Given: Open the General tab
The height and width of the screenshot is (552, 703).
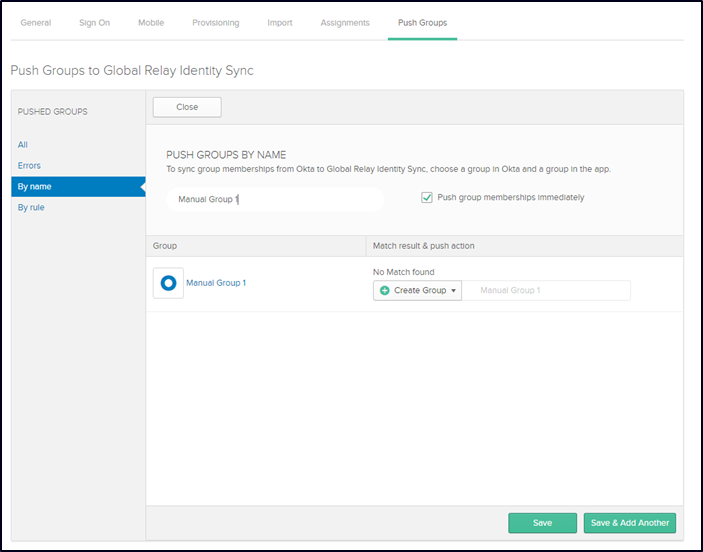Looking at the screenshot, I should click(x=36, y=23).
